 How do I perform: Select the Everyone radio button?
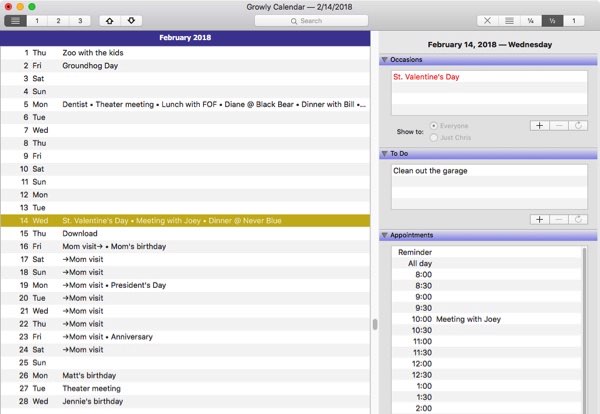tap(433, 126)
